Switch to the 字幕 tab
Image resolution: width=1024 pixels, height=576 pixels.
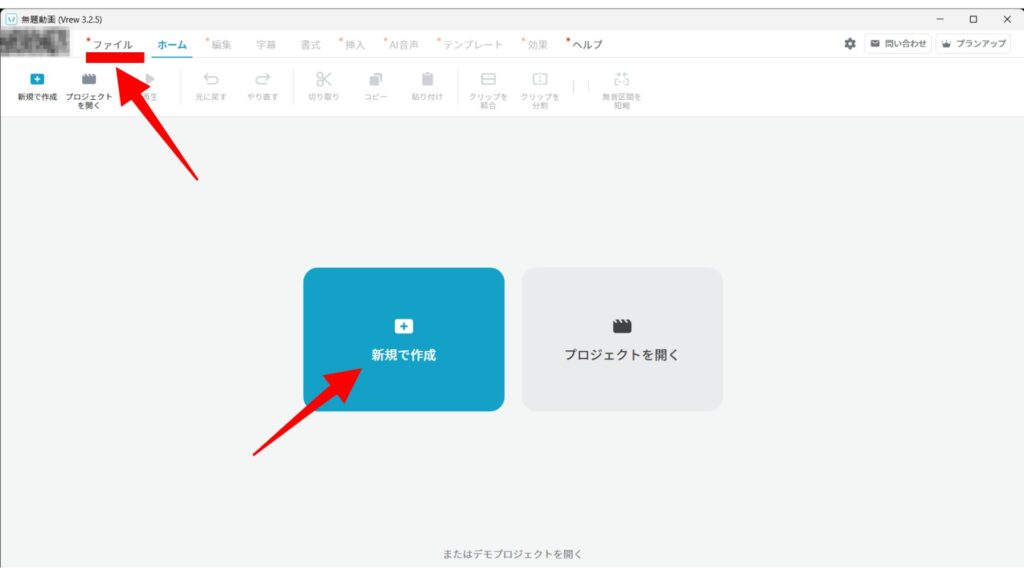(x=265, y=45)
